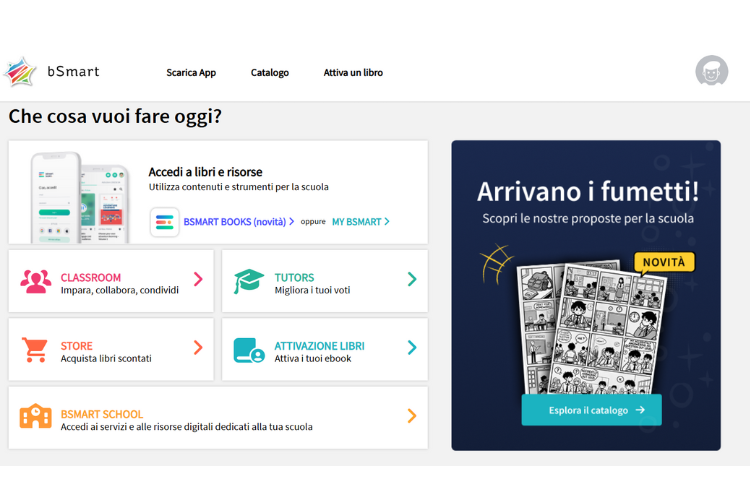Open the Catalogo menu item

coord(270,73)
